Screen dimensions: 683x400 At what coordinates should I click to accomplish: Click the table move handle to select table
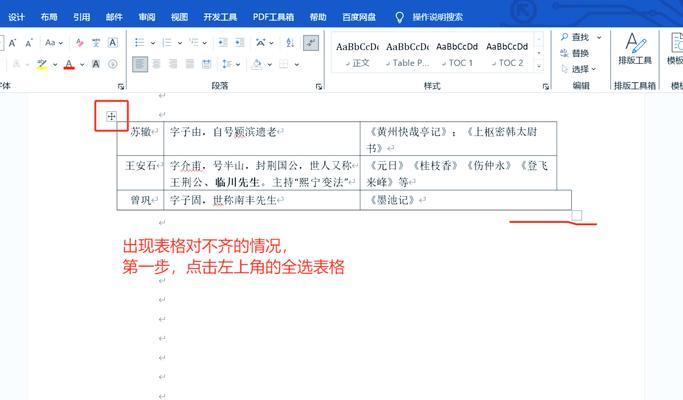click(112, 116)
